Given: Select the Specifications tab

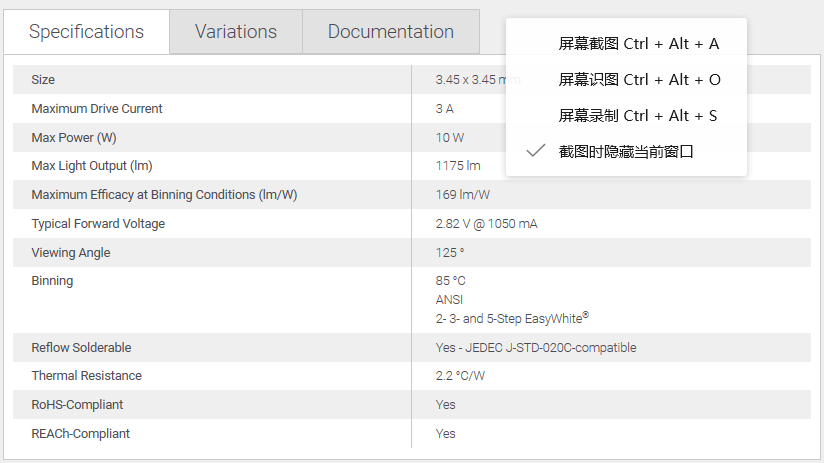Looking at the screenshot, I should (x=86, y=32).
